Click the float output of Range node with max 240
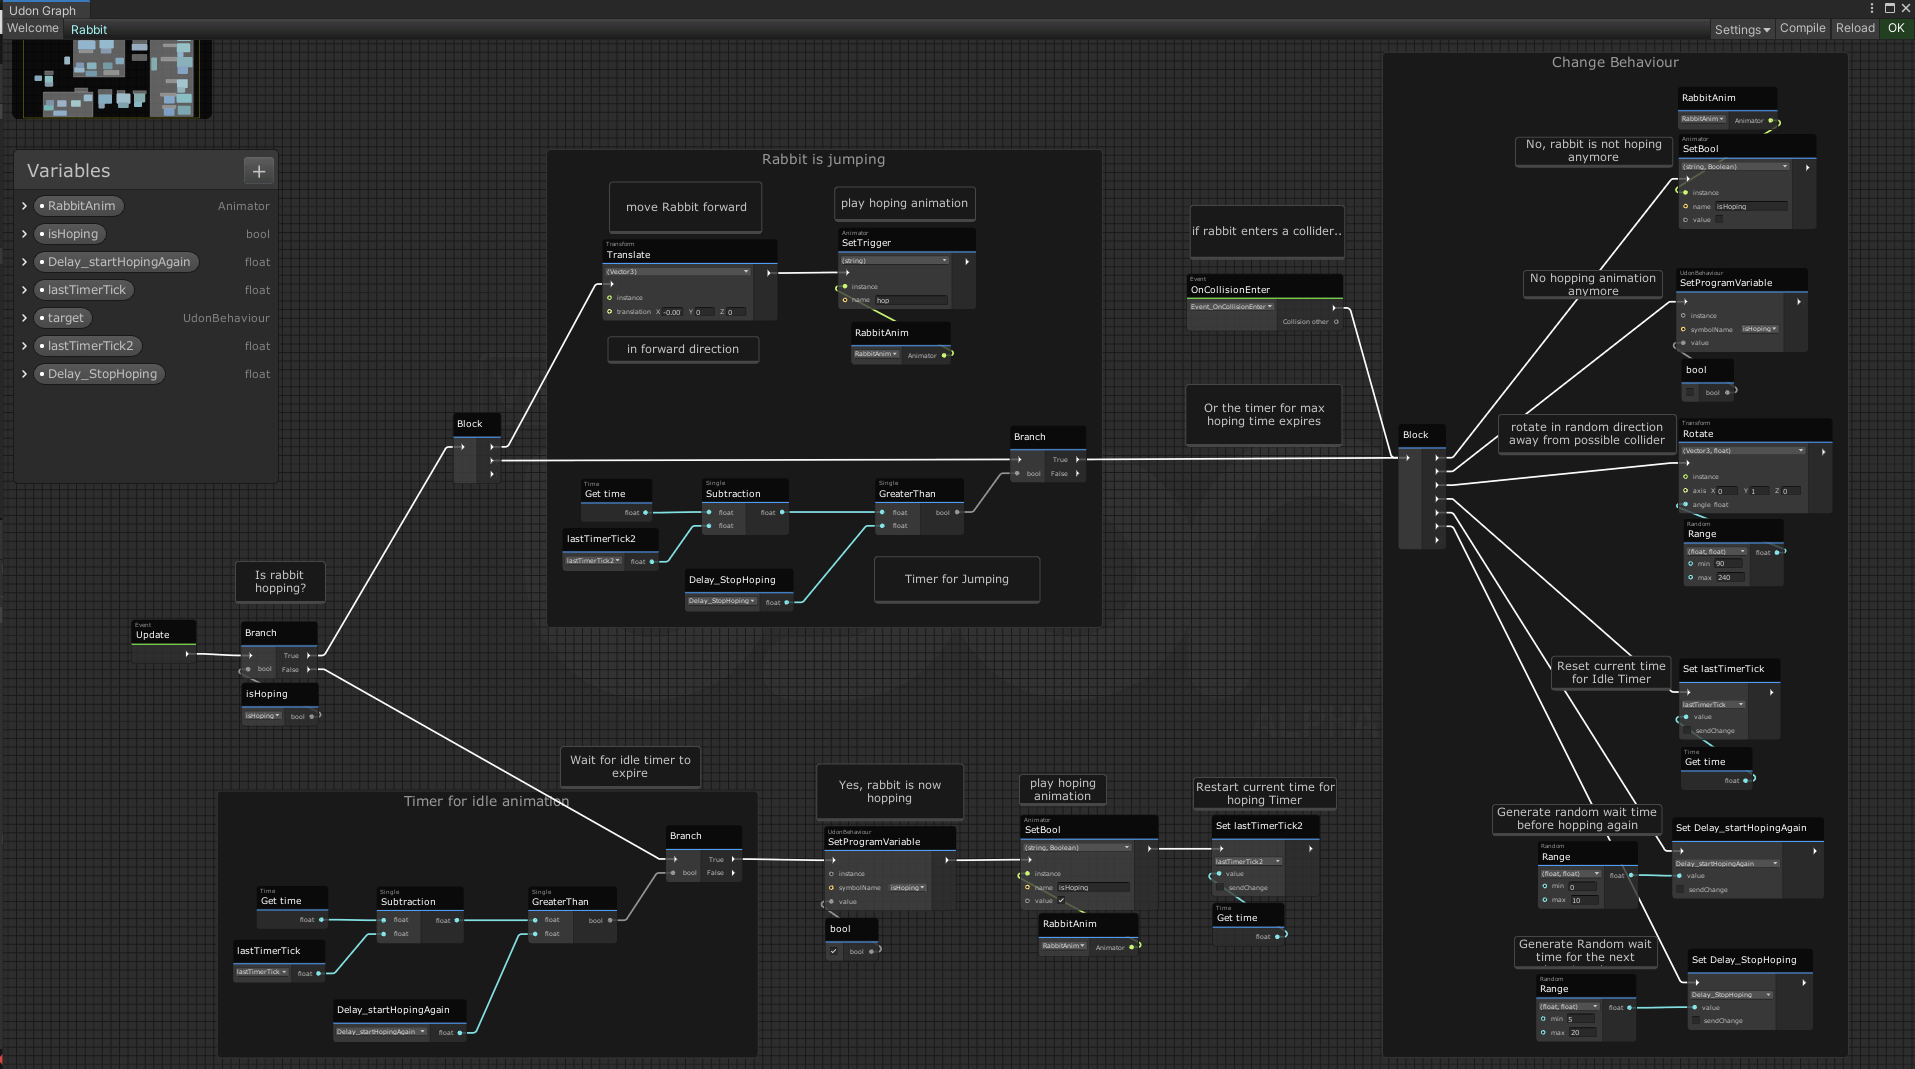Viewport: 1915px width, 1069px height. [1777, 552]
